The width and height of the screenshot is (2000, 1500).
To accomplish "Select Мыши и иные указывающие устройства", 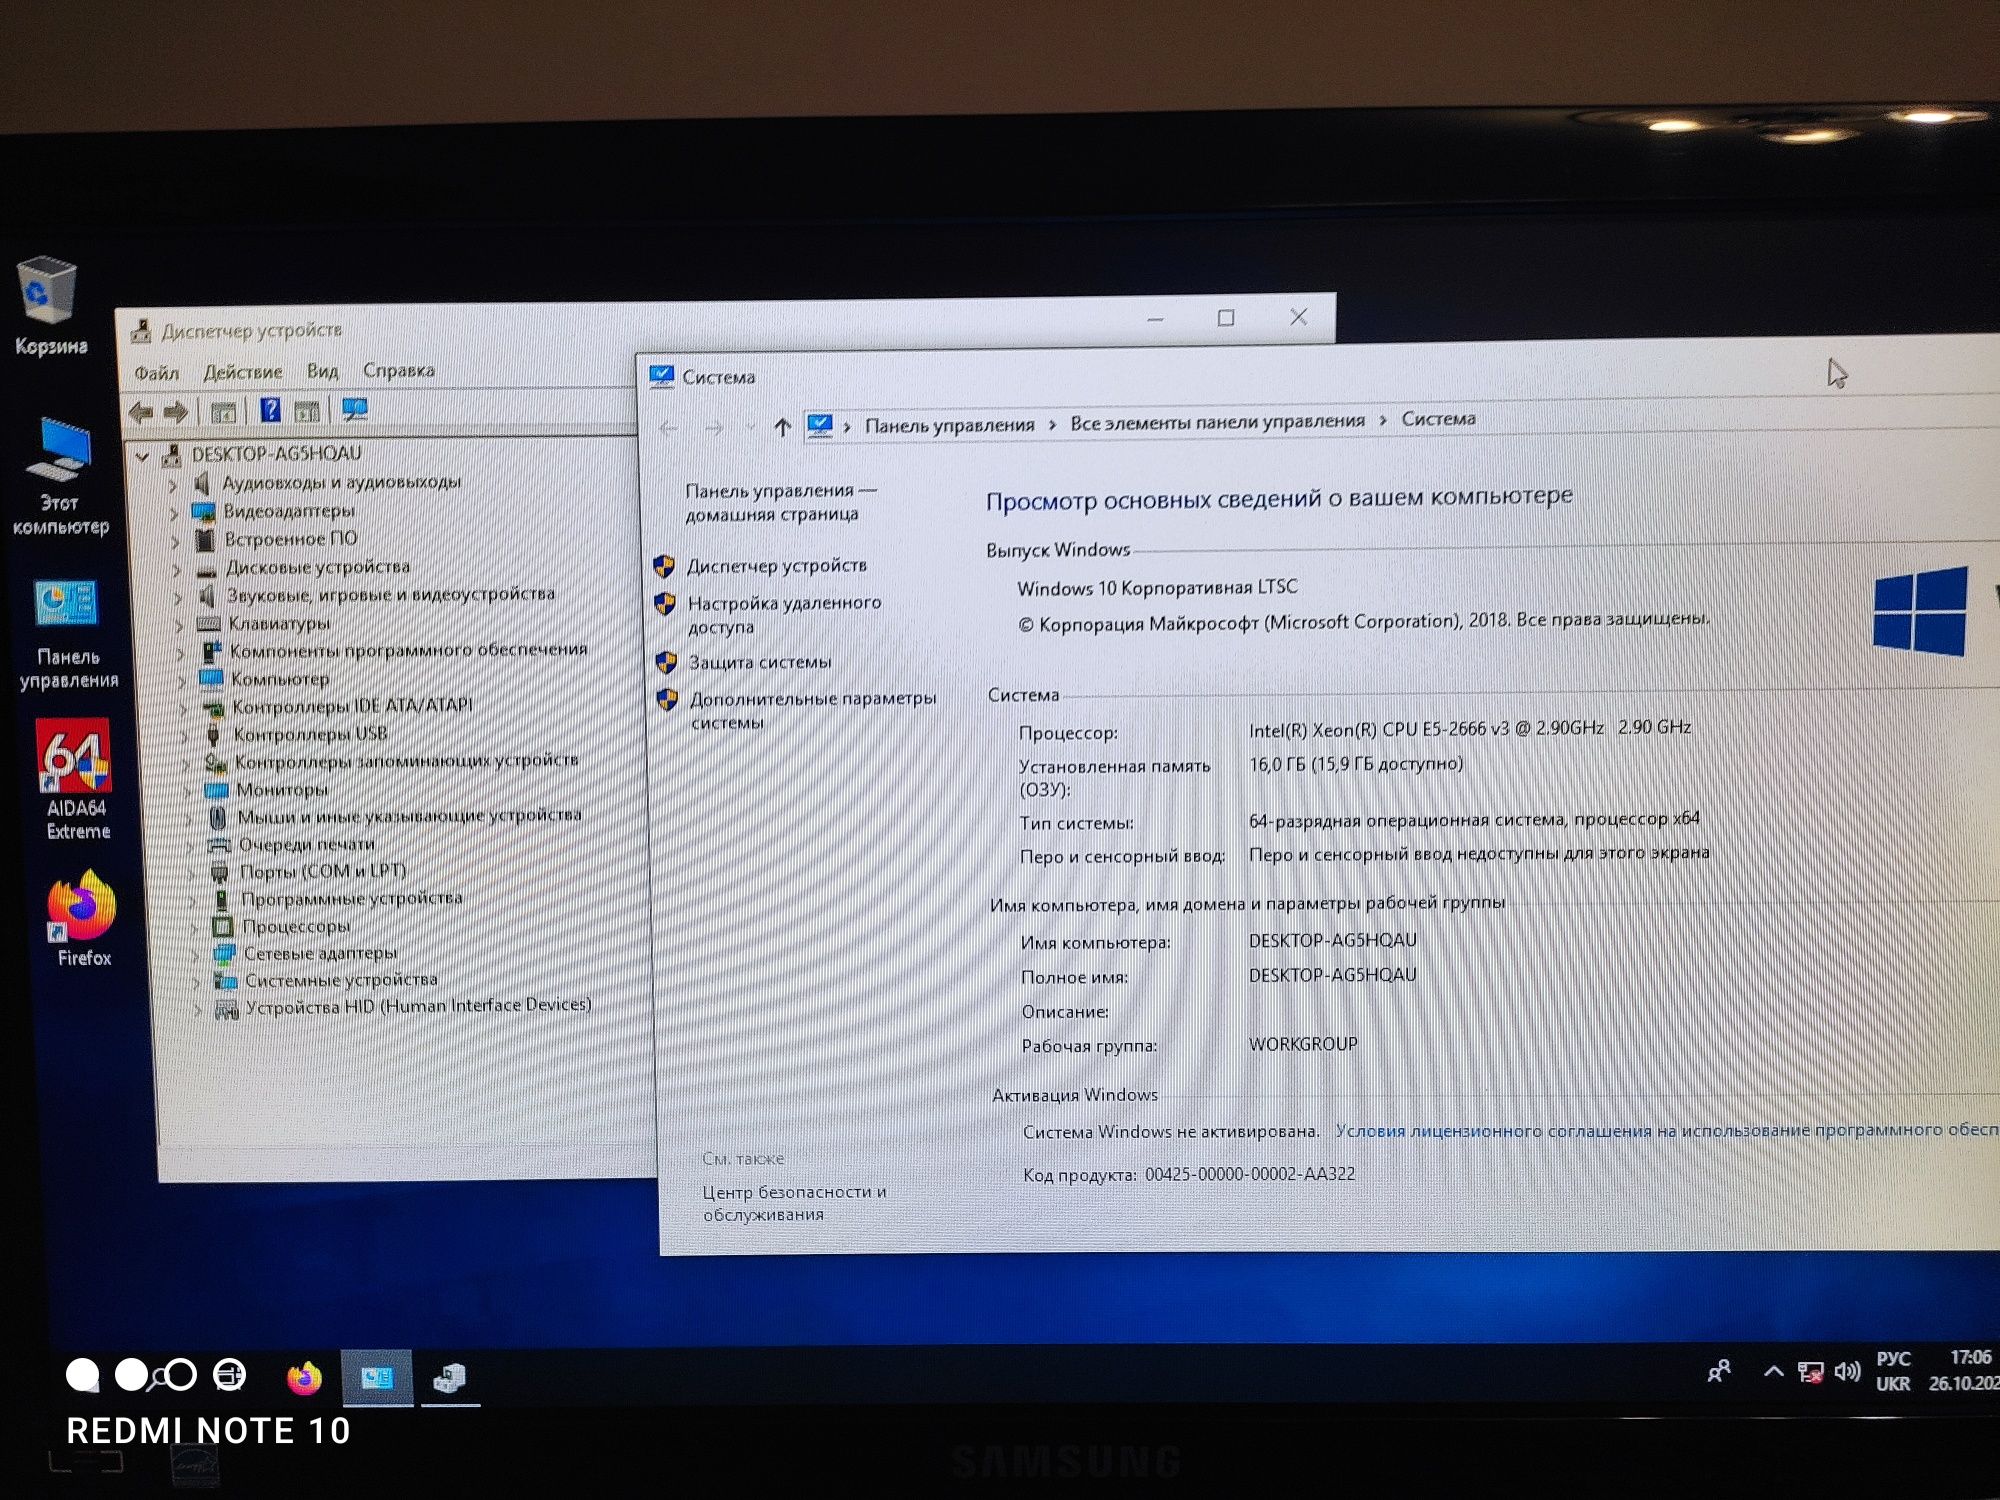I will coord(409,816).
